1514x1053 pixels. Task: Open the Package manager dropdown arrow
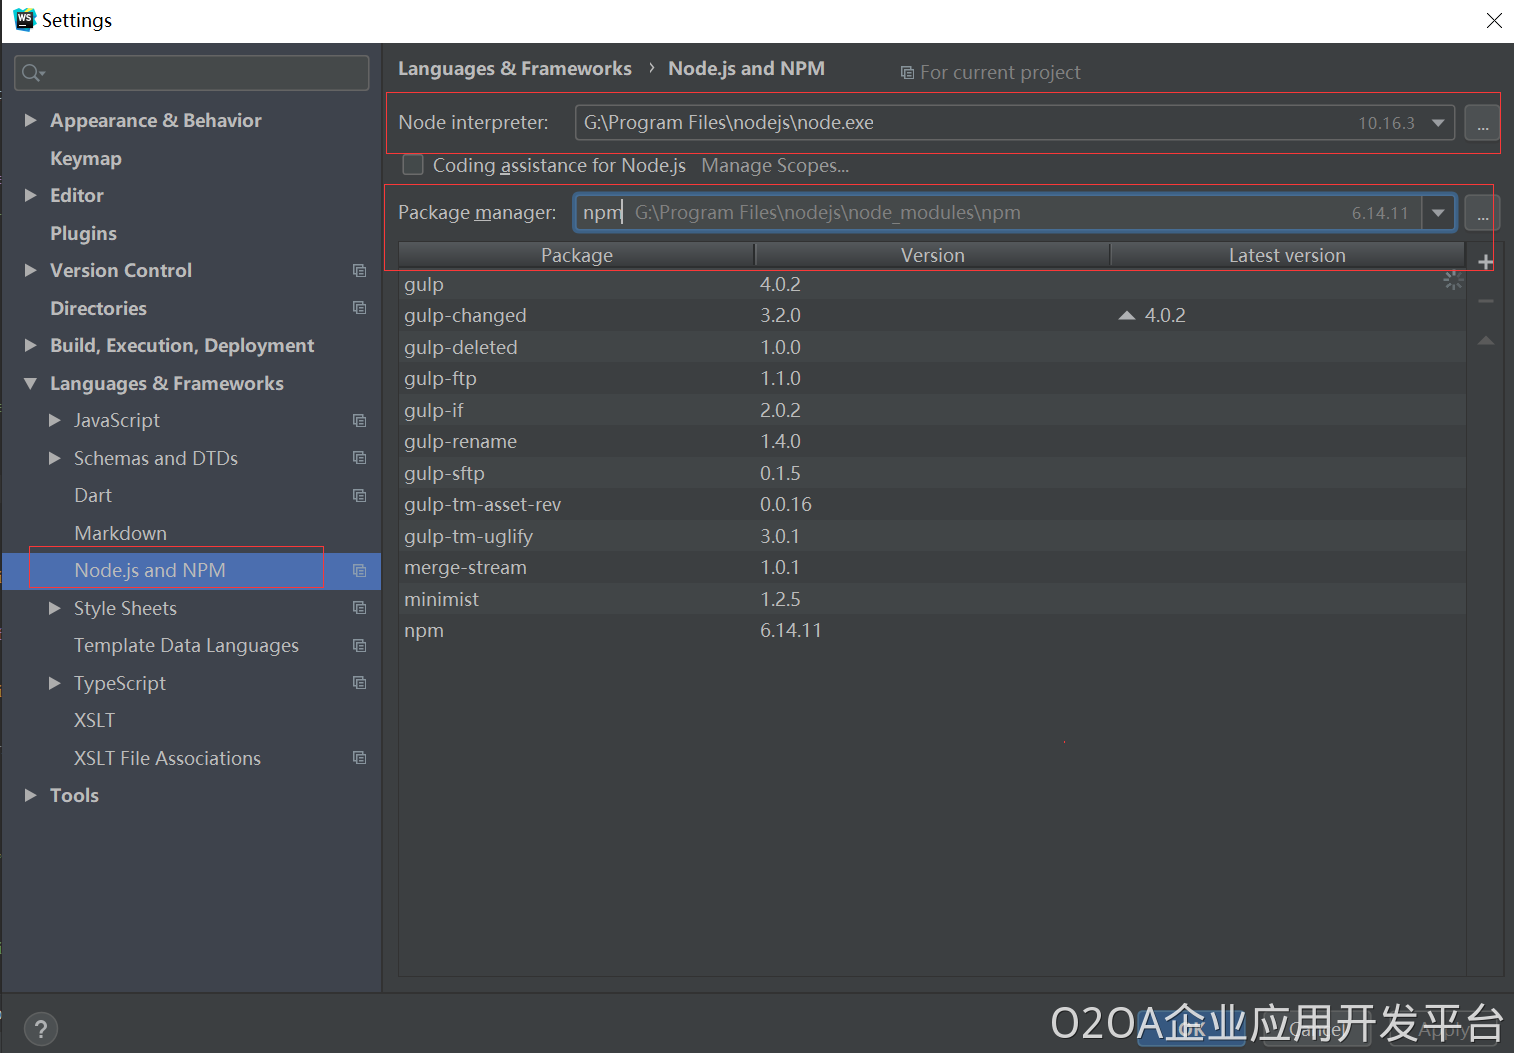1438,213
